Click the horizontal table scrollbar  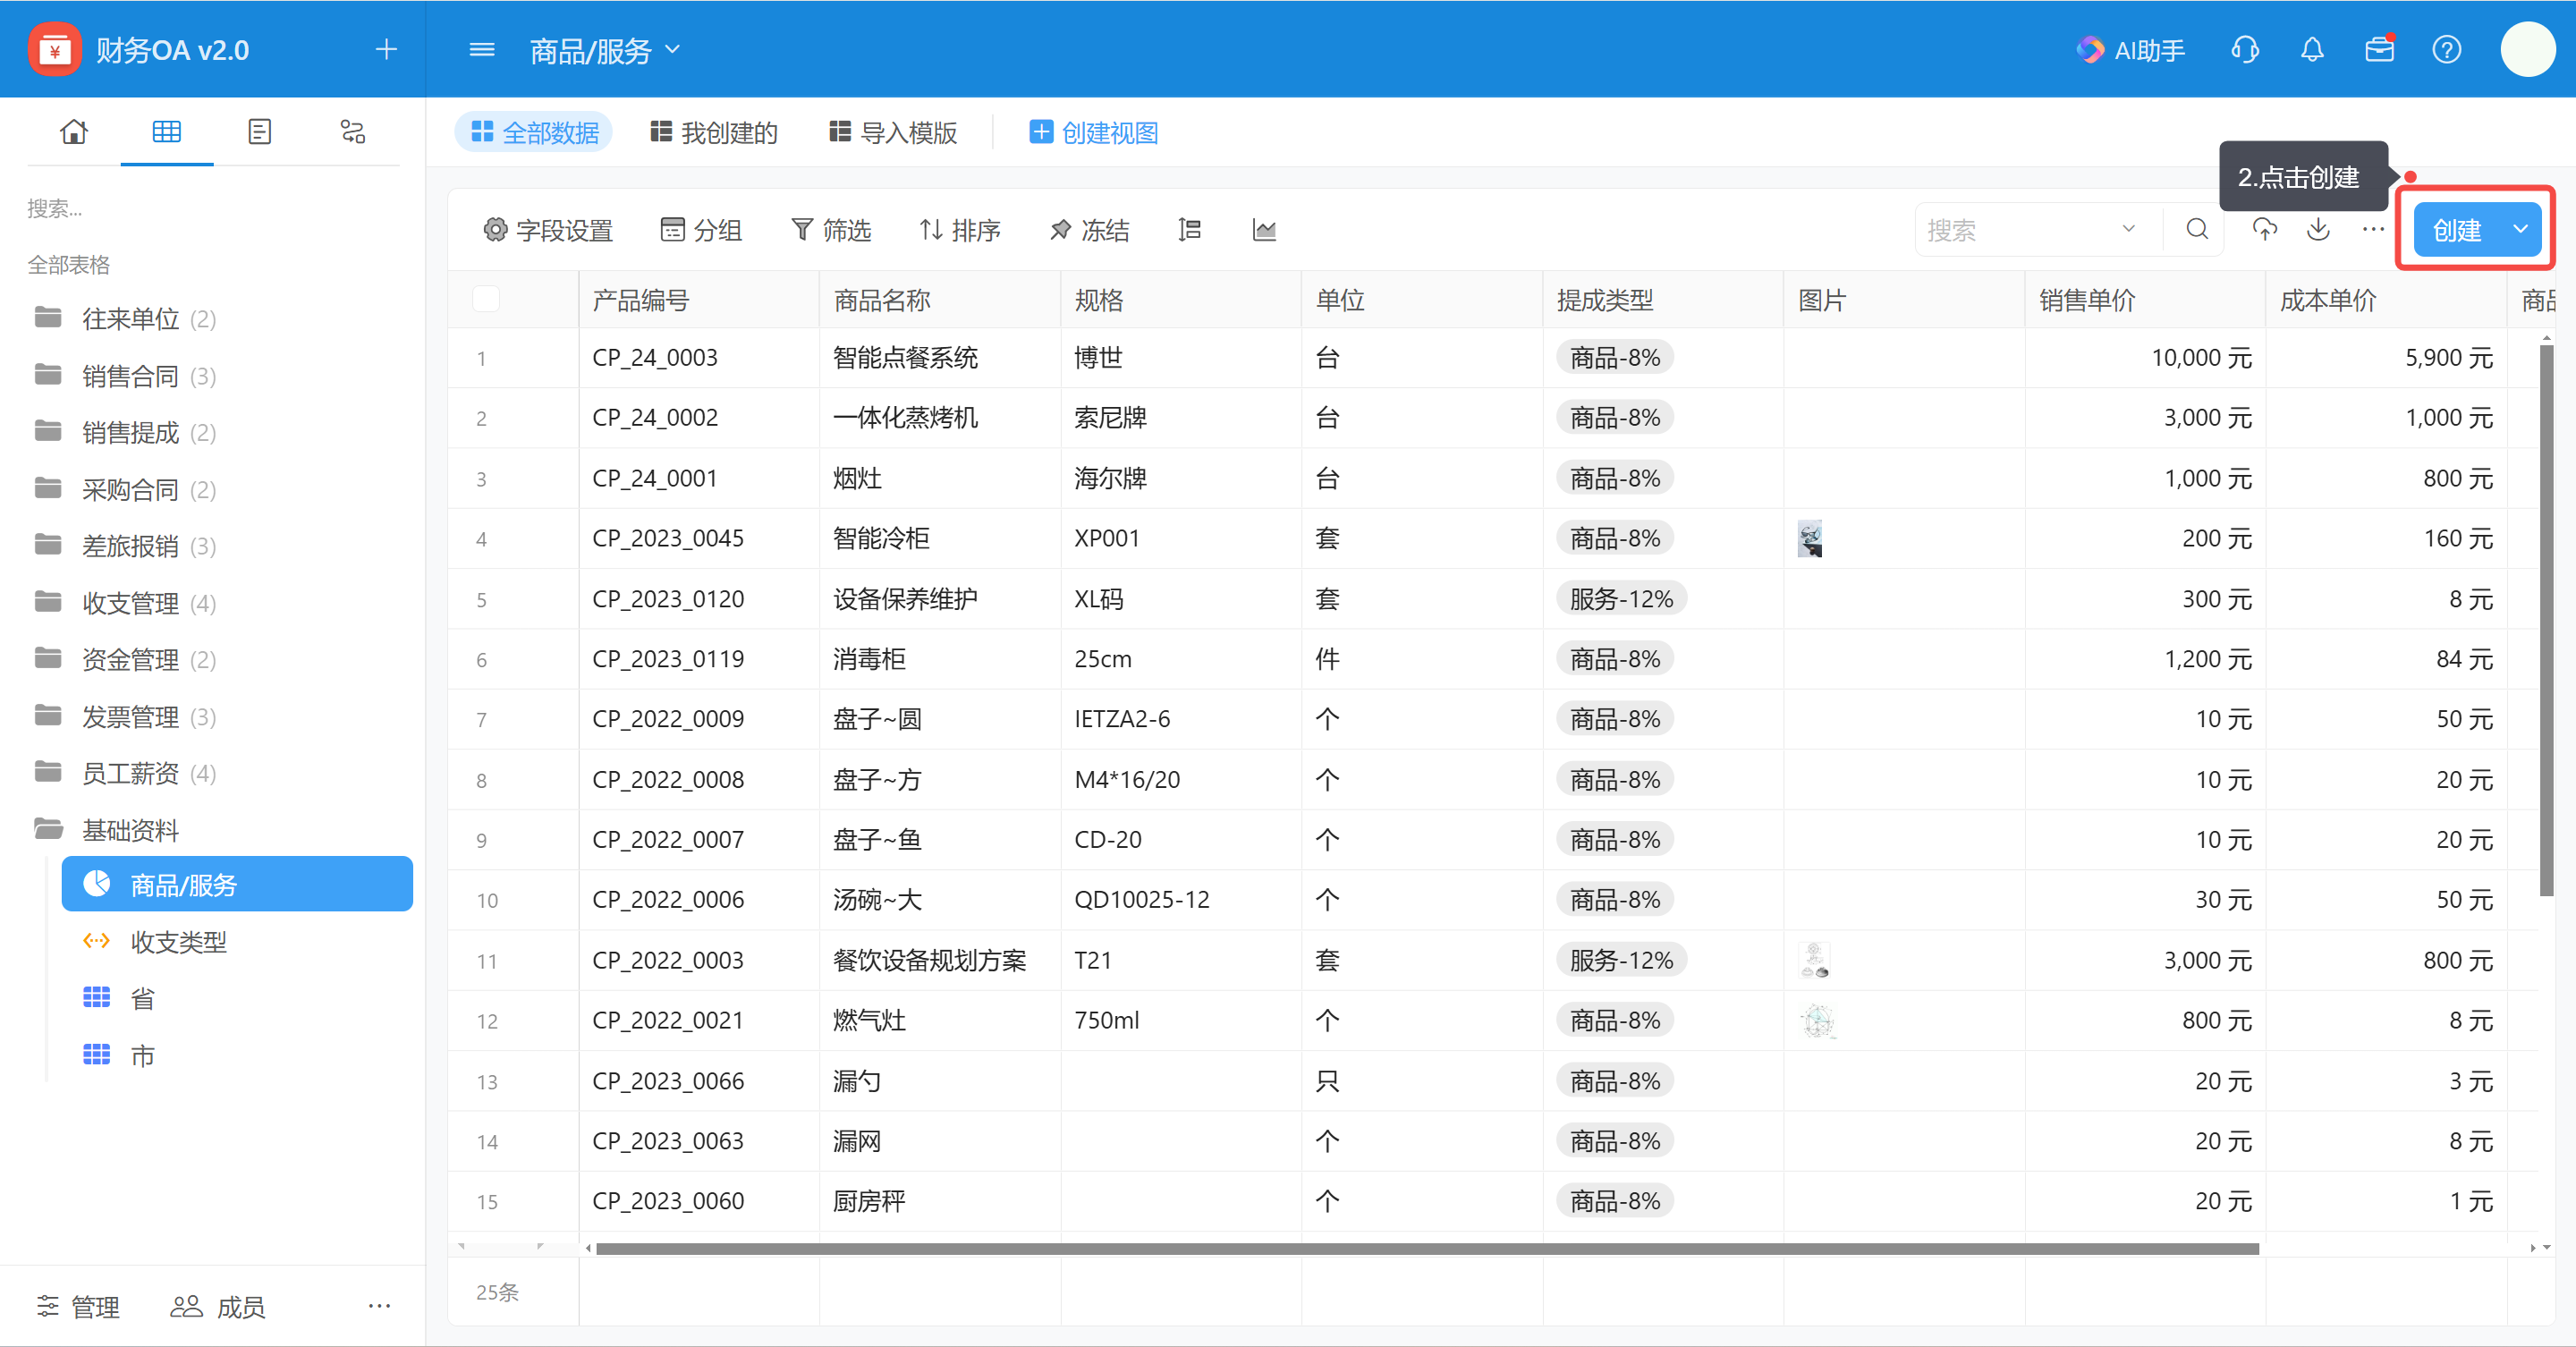tap(1427, 1248)
